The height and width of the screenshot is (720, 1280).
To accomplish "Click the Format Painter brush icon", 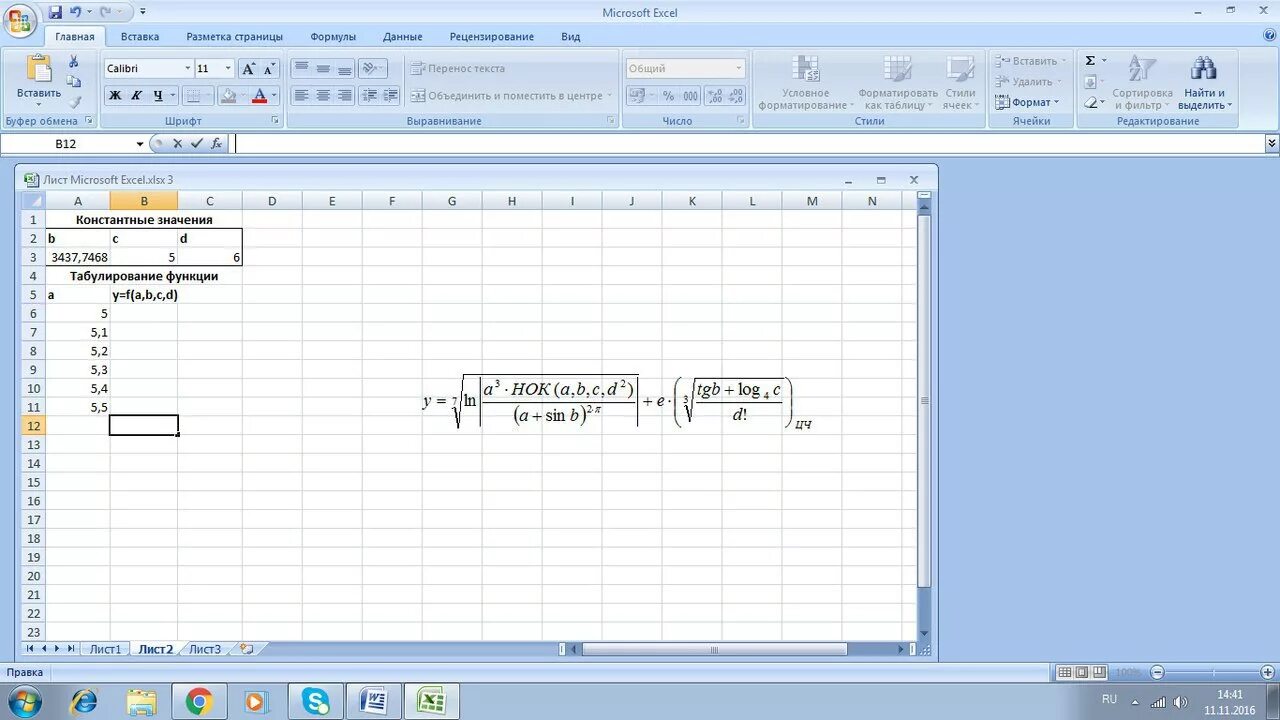I will point(73,102).
